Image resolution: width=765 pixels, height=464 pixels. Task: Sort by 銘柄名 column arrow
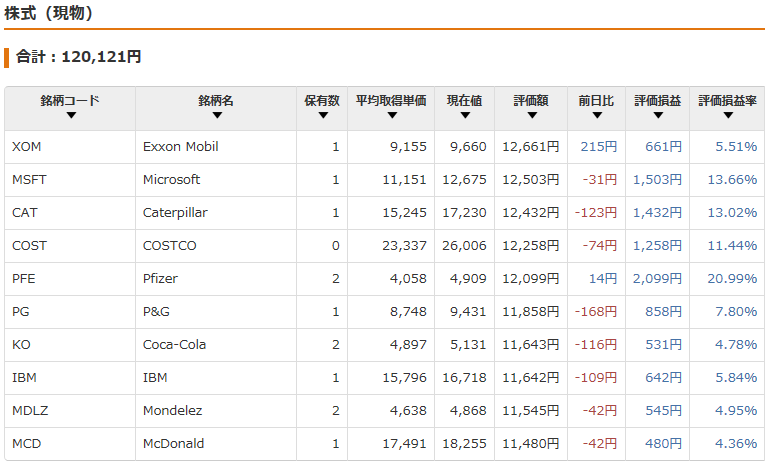tap(217, 116)
